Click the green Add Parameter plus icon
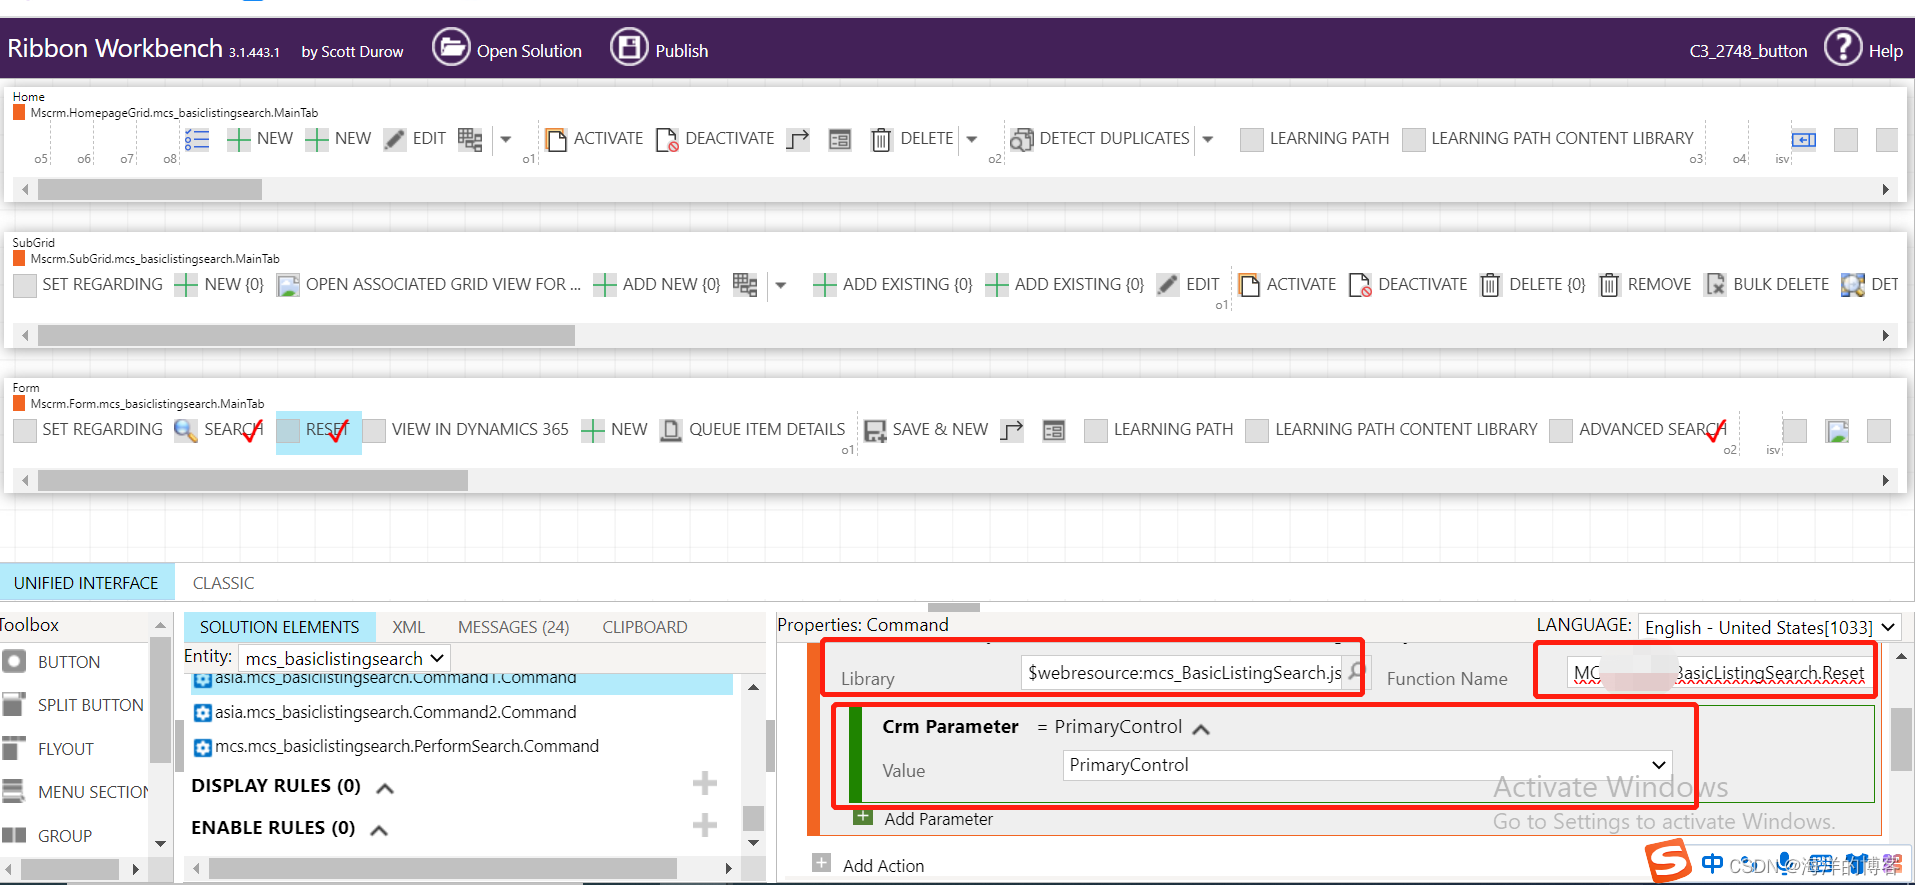1915x885 pixels. tap(863, 817)
